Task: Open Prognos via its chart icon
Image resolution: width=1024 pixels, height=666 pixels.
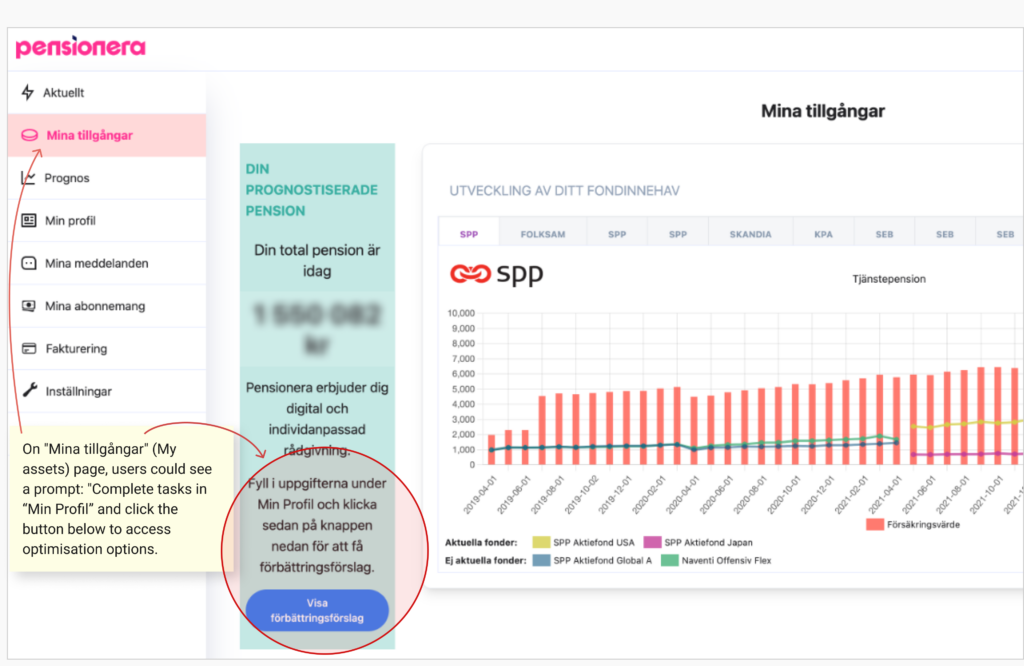Action: [28, 178]
